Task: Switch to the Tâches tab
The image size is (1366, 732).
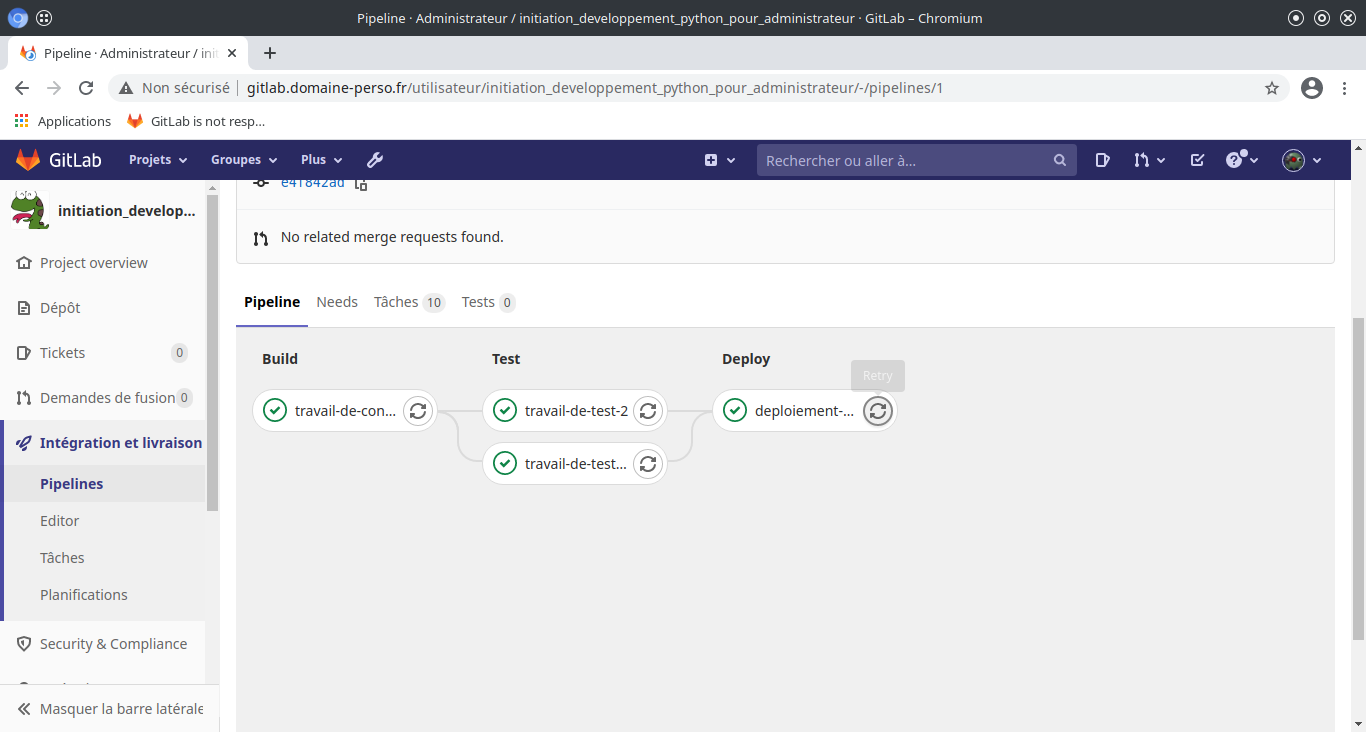Action: (x=408, y=302)
